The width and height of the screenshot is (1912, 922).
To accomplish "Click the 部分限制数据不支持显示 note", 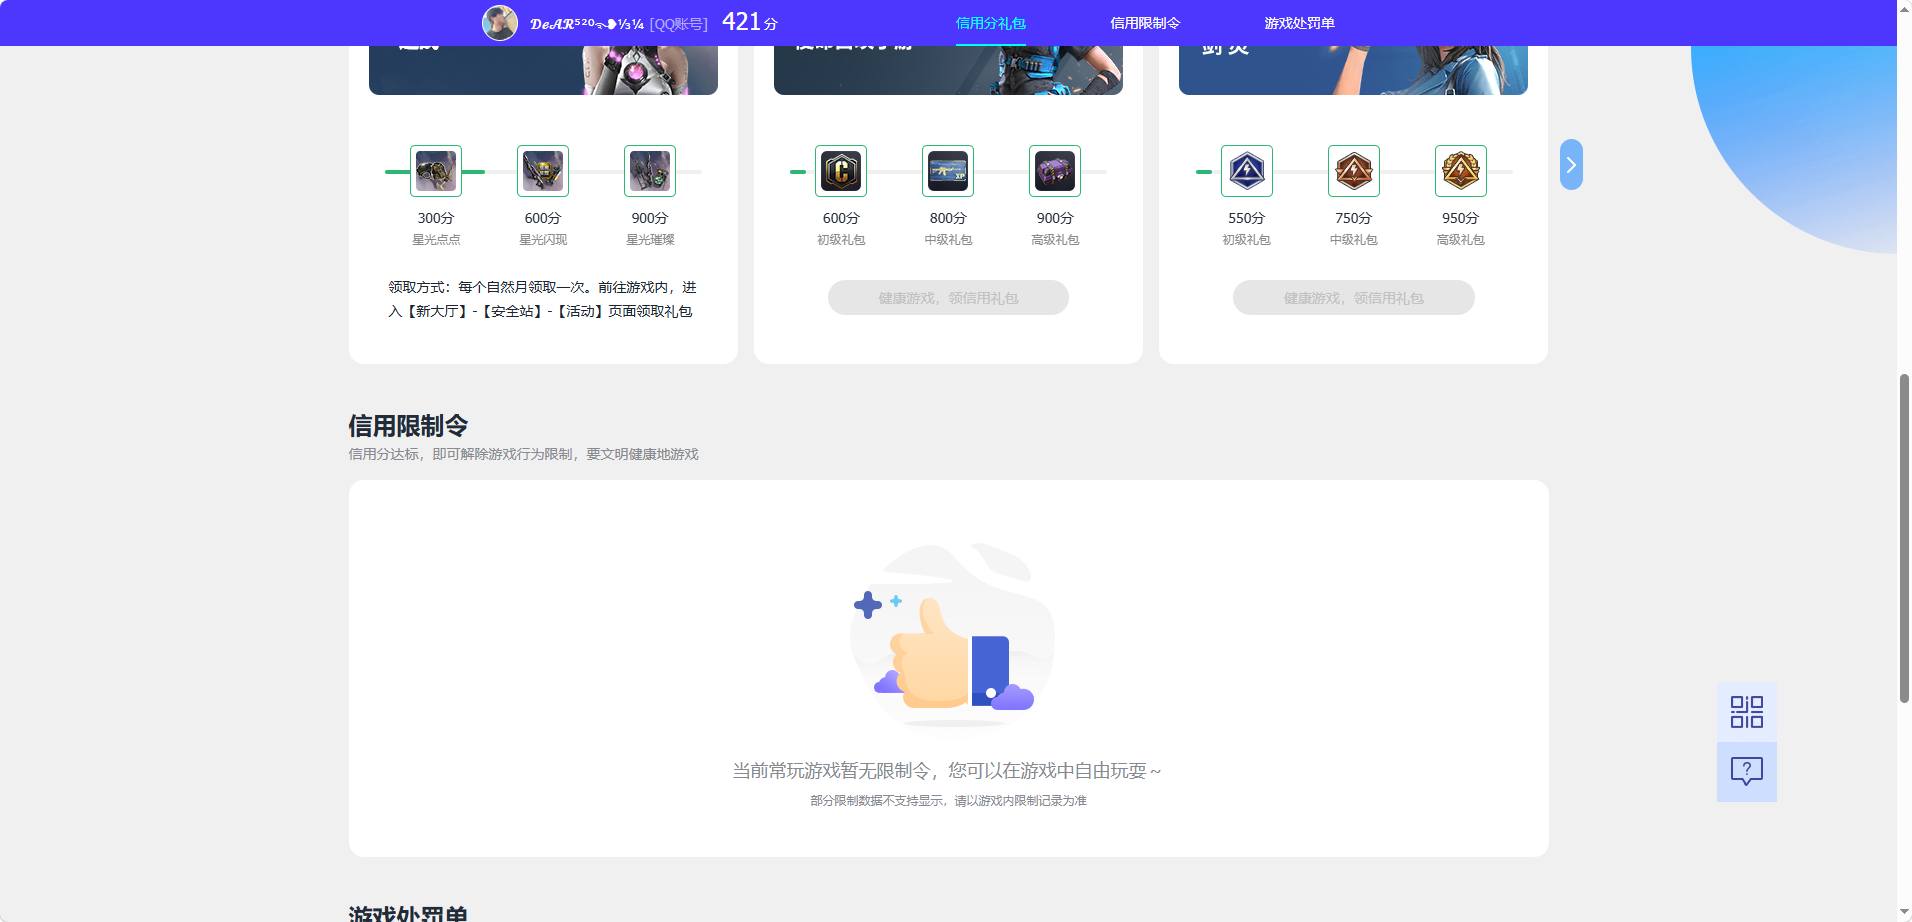I will point(948,801).
